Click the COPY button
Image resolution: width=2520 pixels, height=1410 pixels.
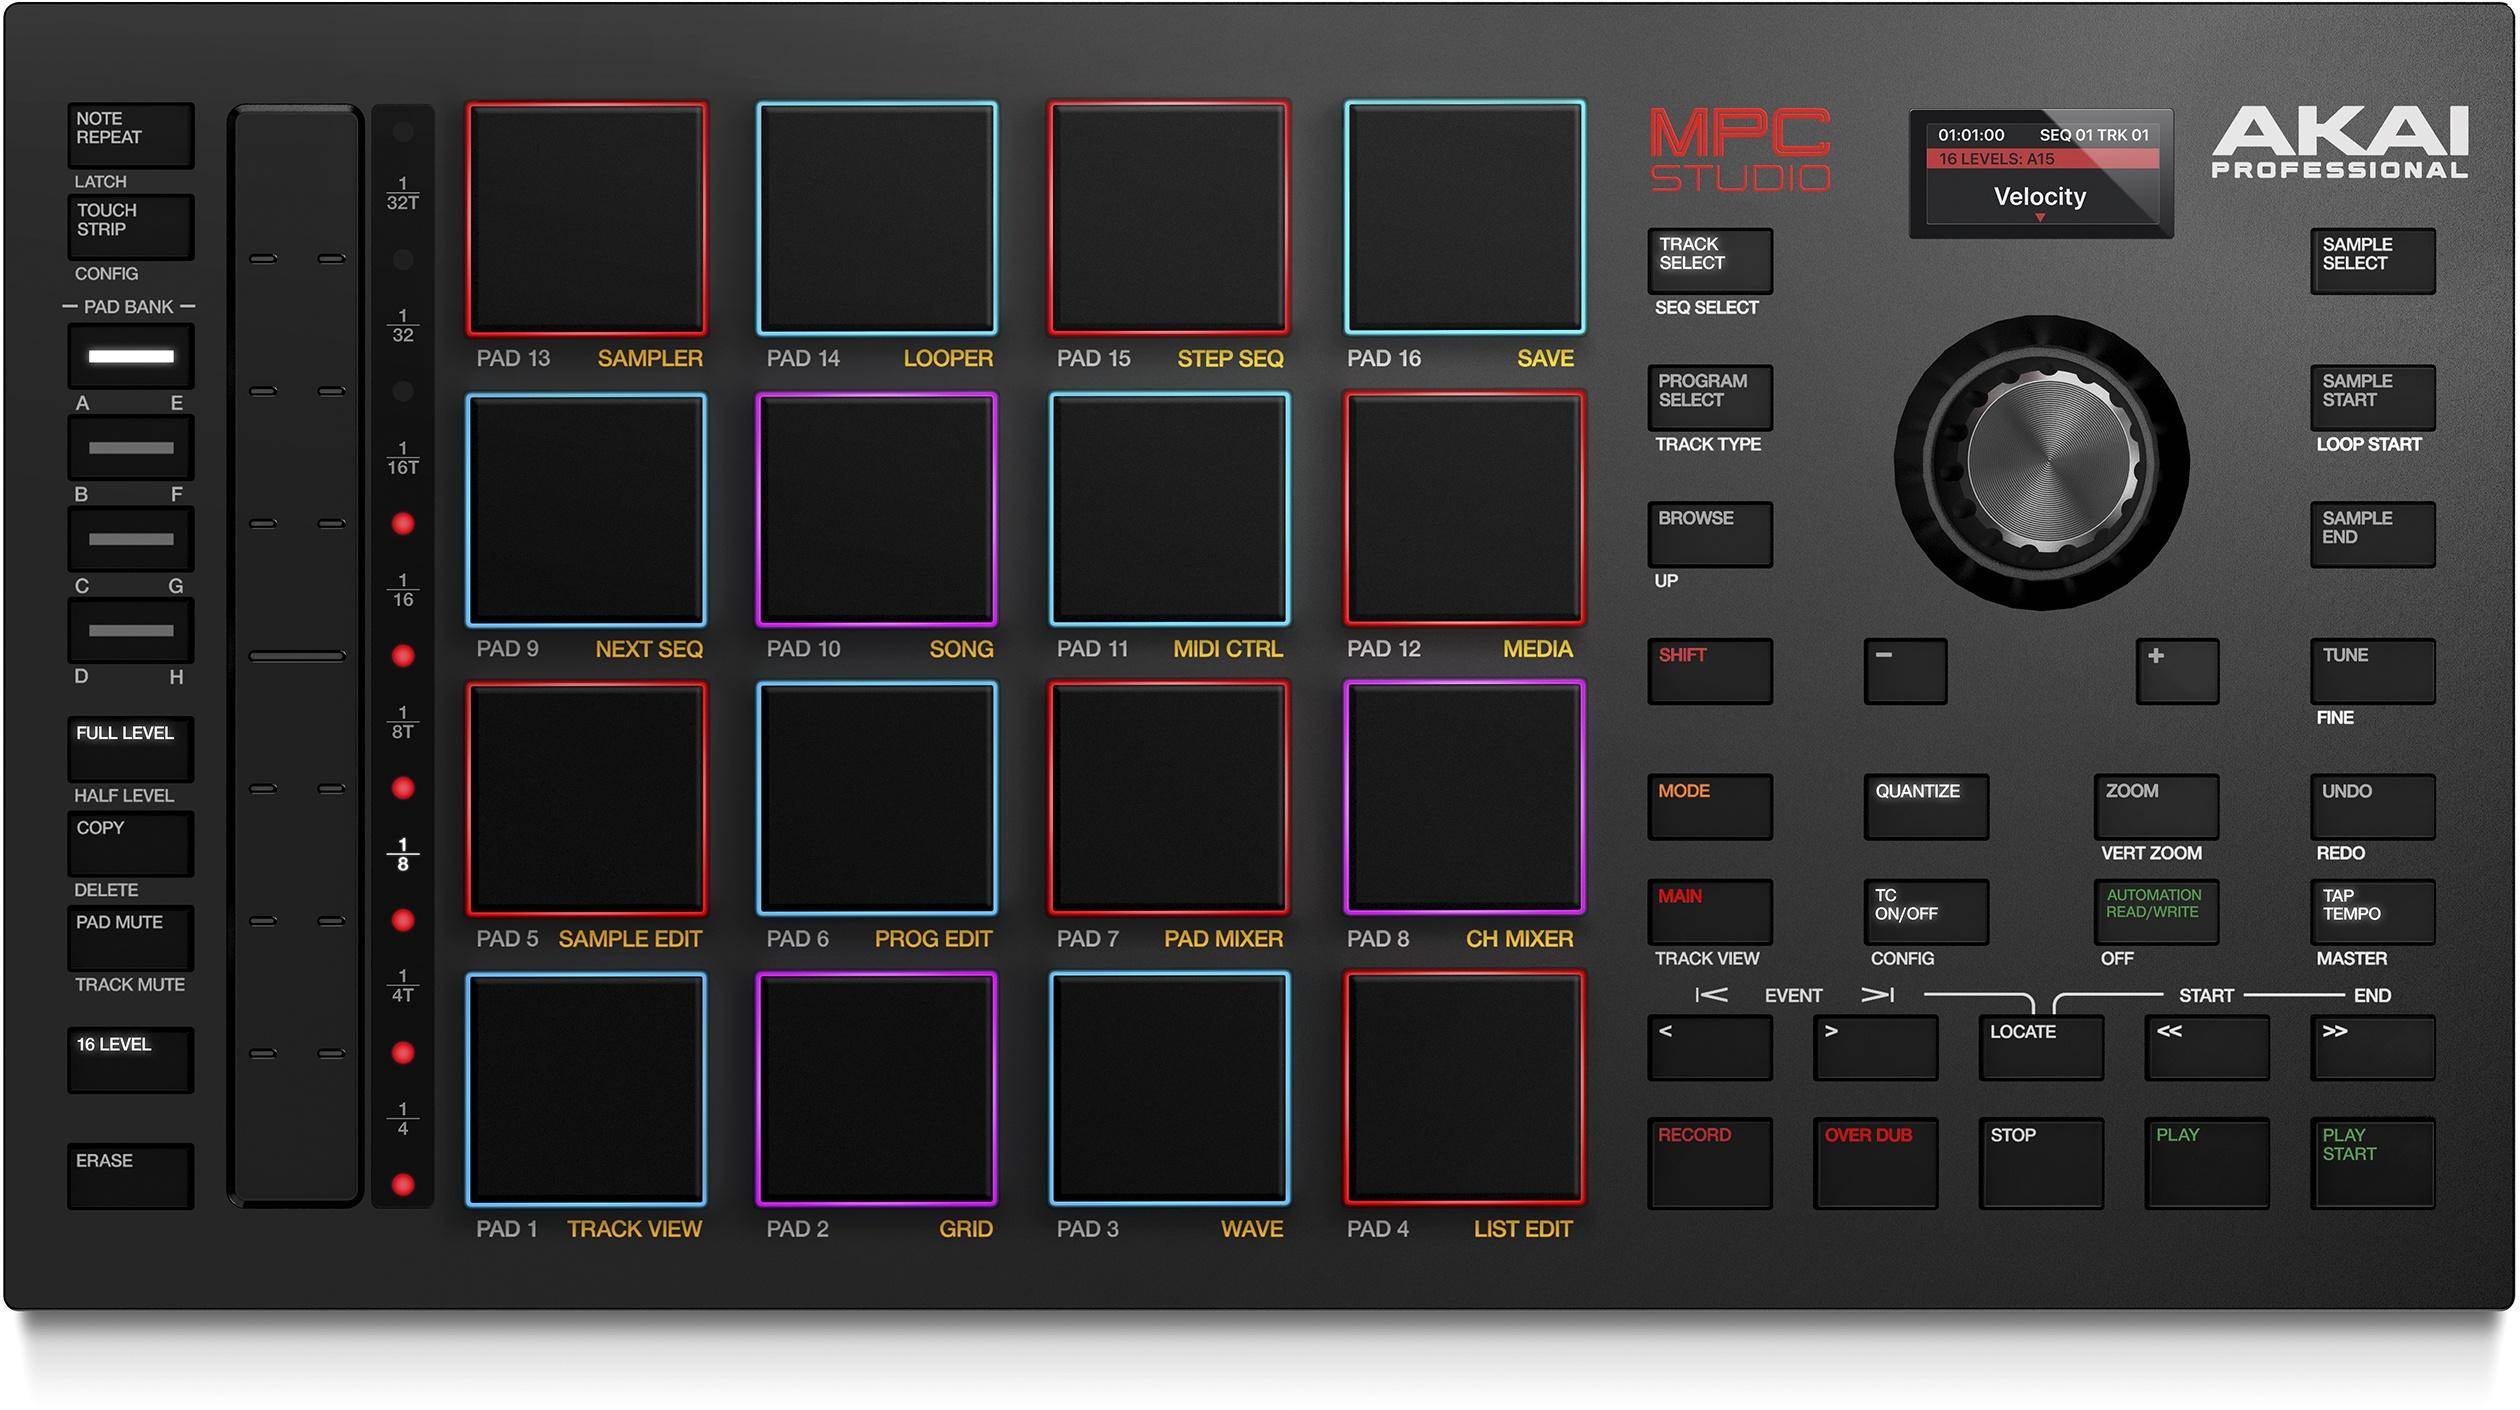click(131, 844)
